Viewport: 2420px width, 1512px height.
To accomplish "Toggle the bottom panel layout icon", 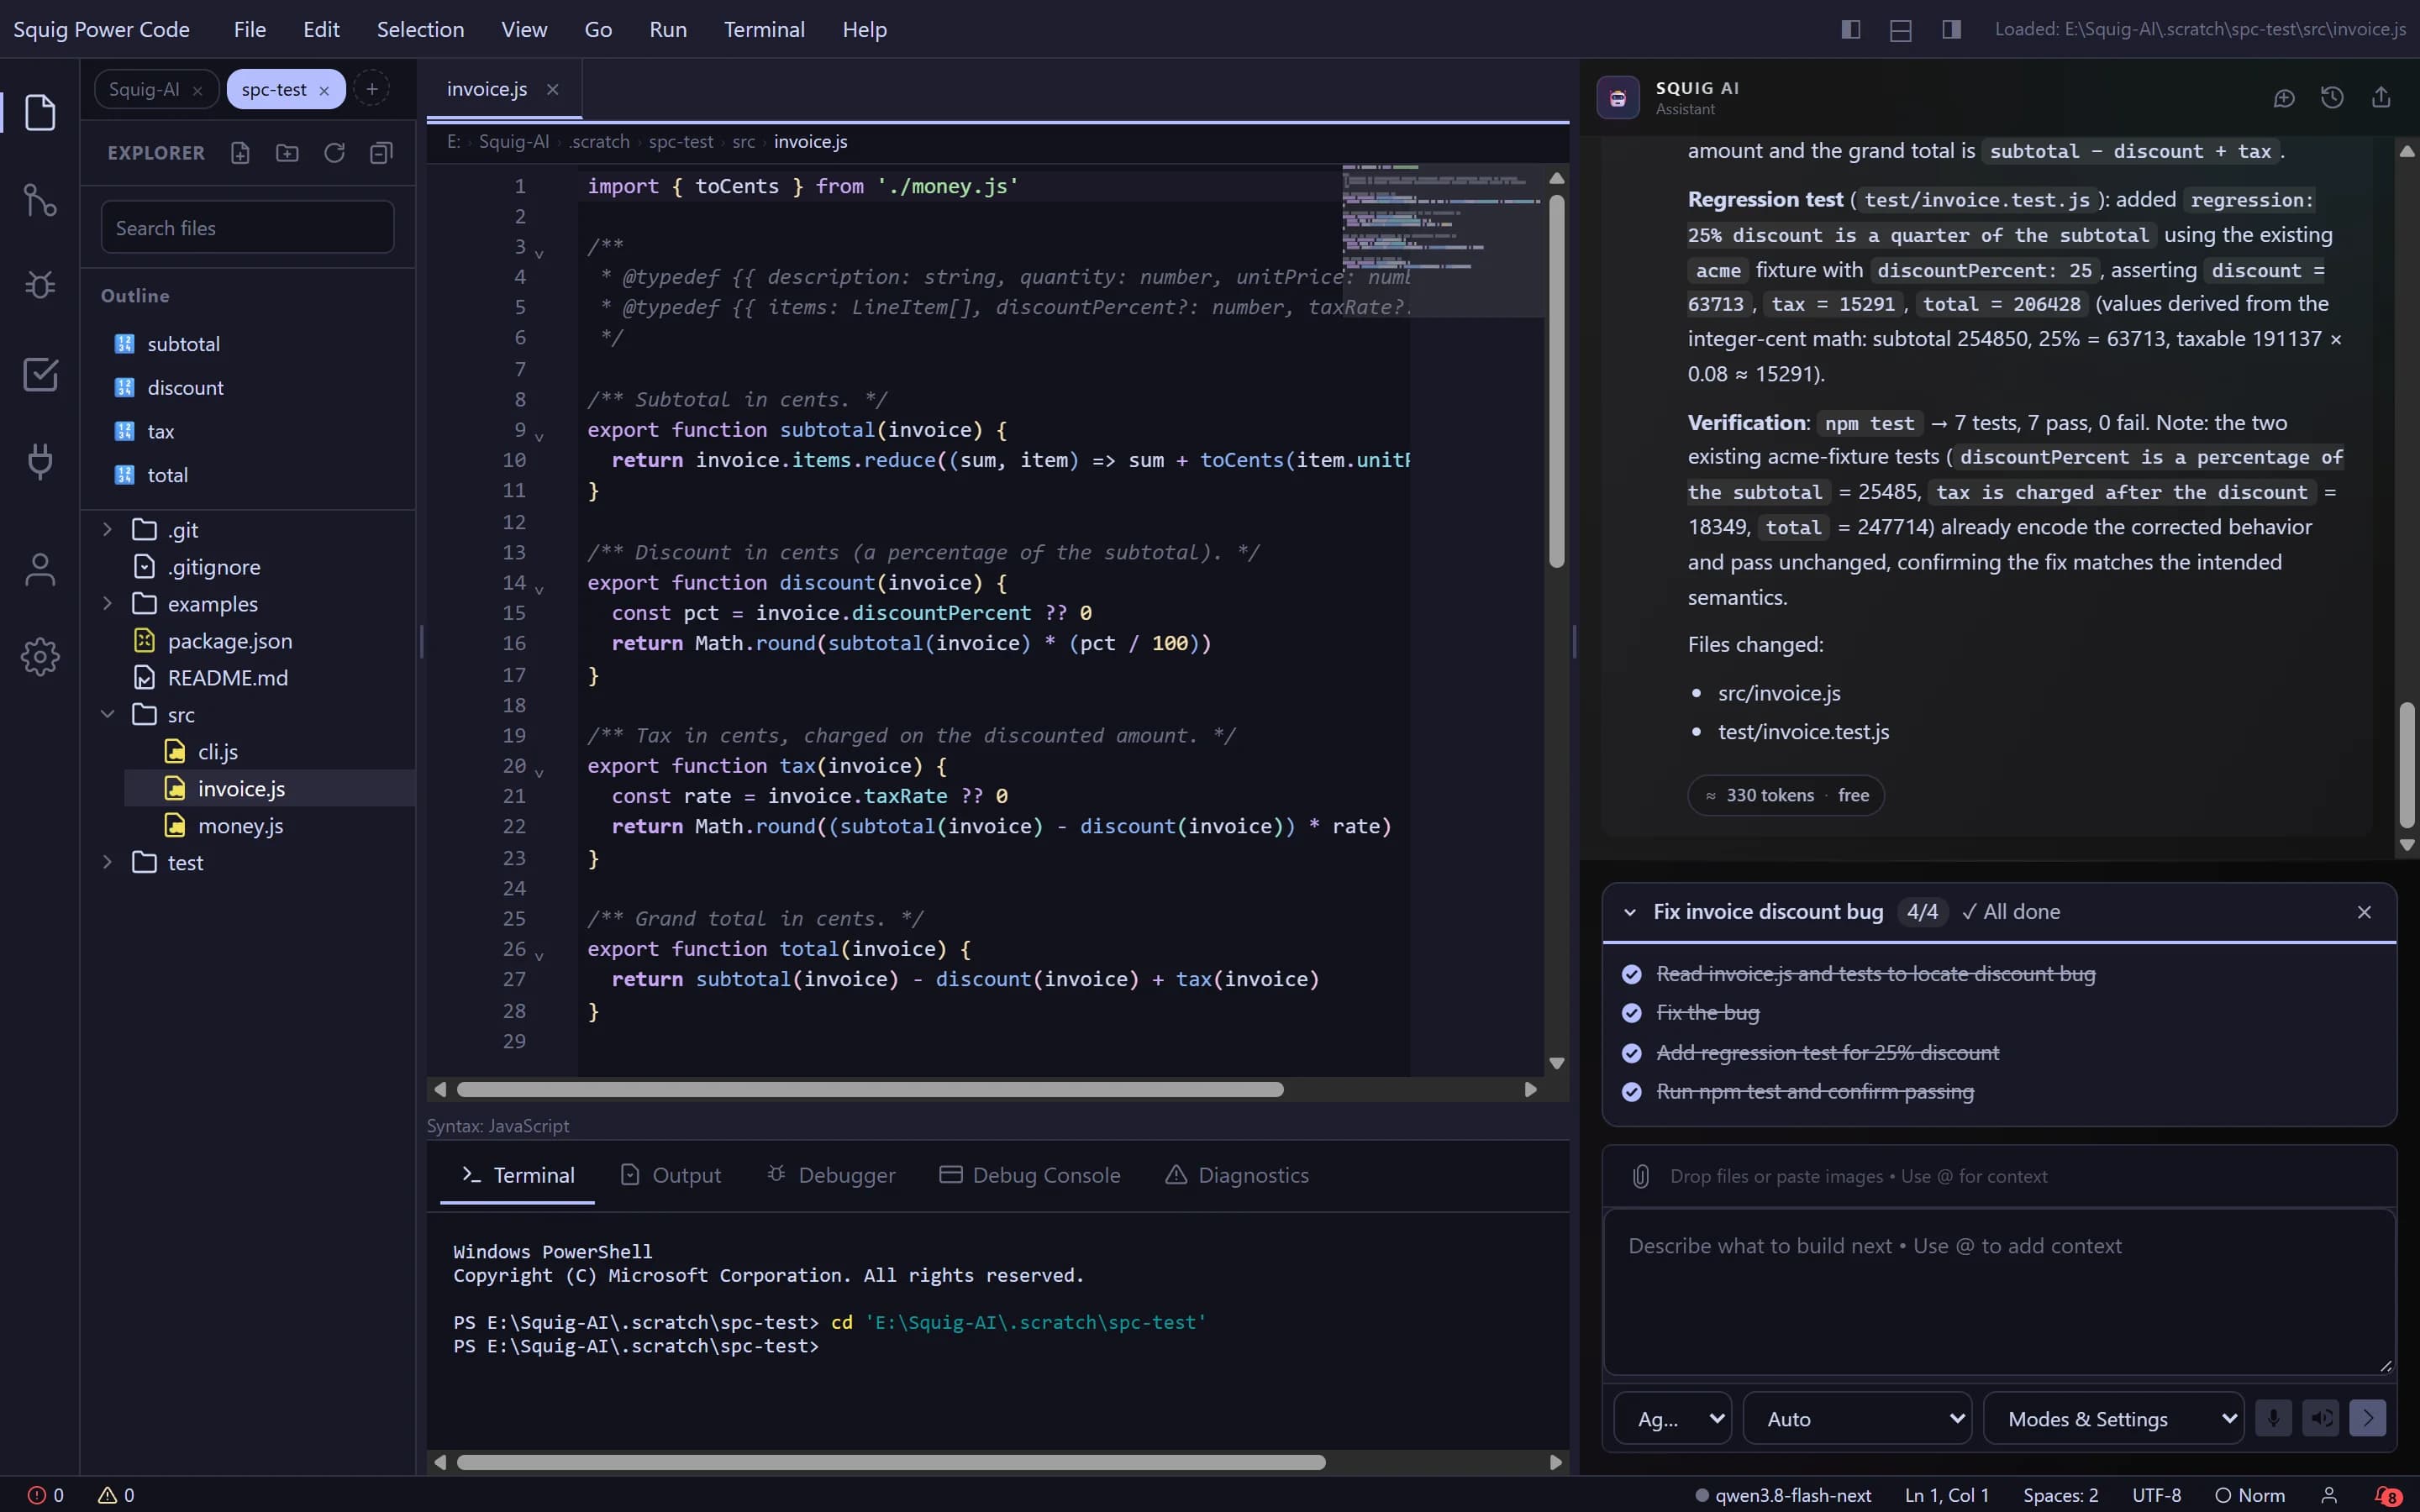I will (1901, 30).
